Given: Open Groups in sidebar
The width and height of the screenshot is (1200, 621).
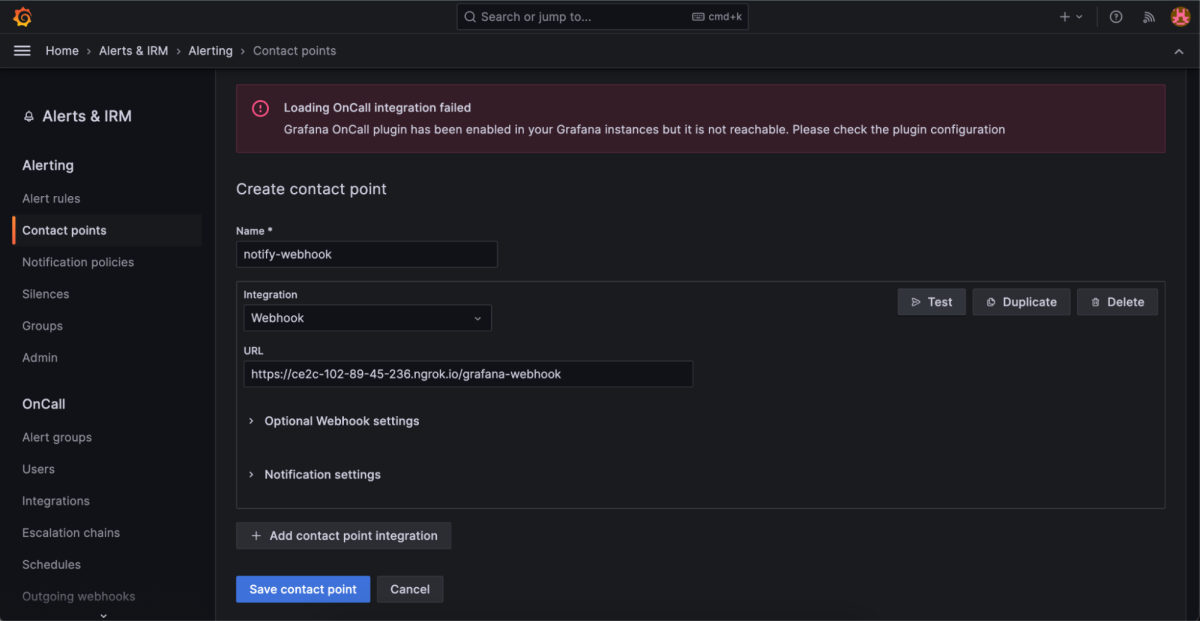Looking at the screenshot, I should [42, 326].
